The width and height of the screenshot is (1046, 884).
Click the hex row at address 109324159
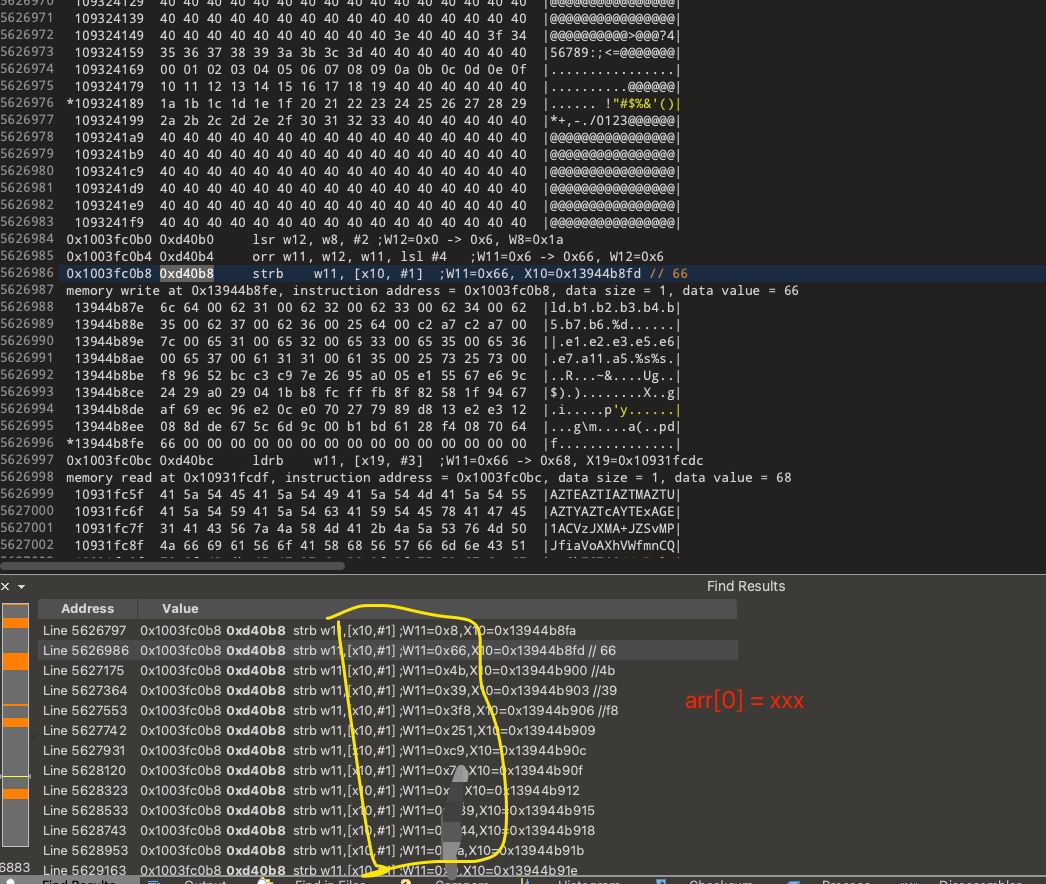(378, 52)
